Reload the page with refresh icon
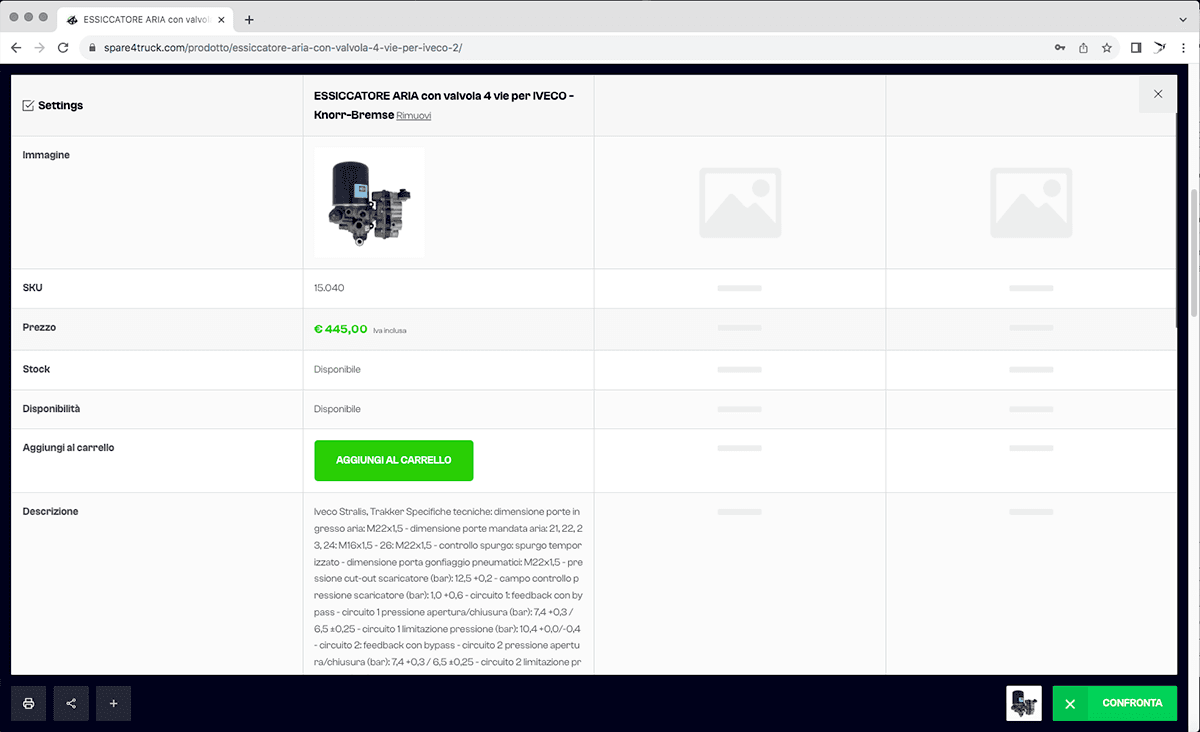Image resolution: width=1200 pixels, height=732 pixels. point(63,47)
